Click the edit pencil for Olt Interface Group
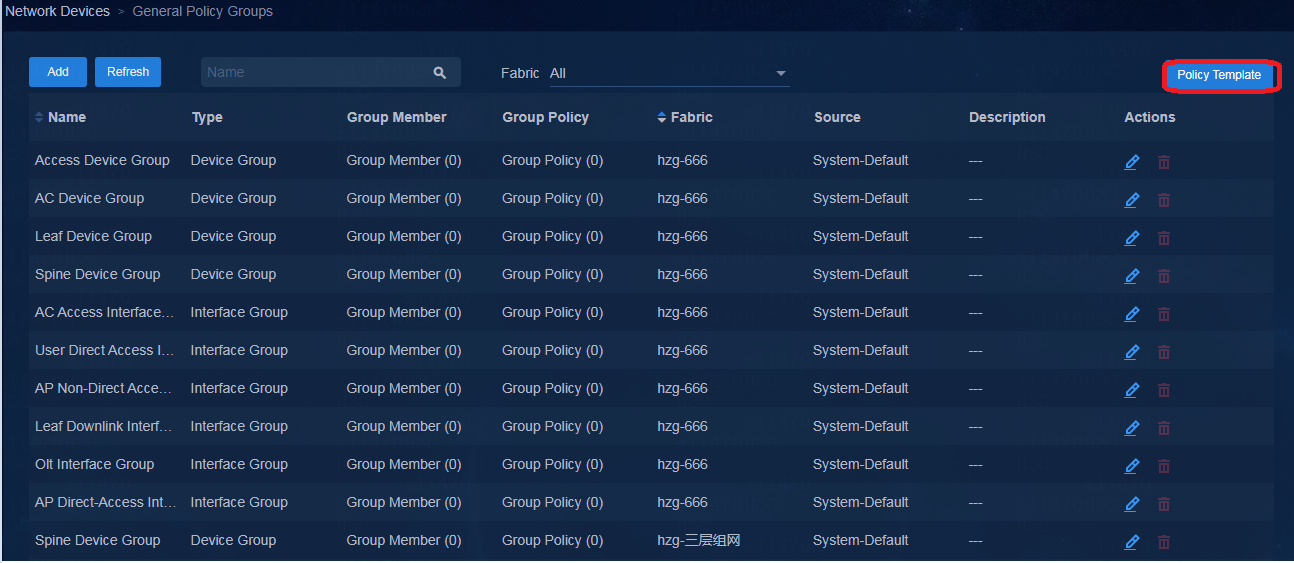Viewport: 1294px width, 563px height. 1132,466
